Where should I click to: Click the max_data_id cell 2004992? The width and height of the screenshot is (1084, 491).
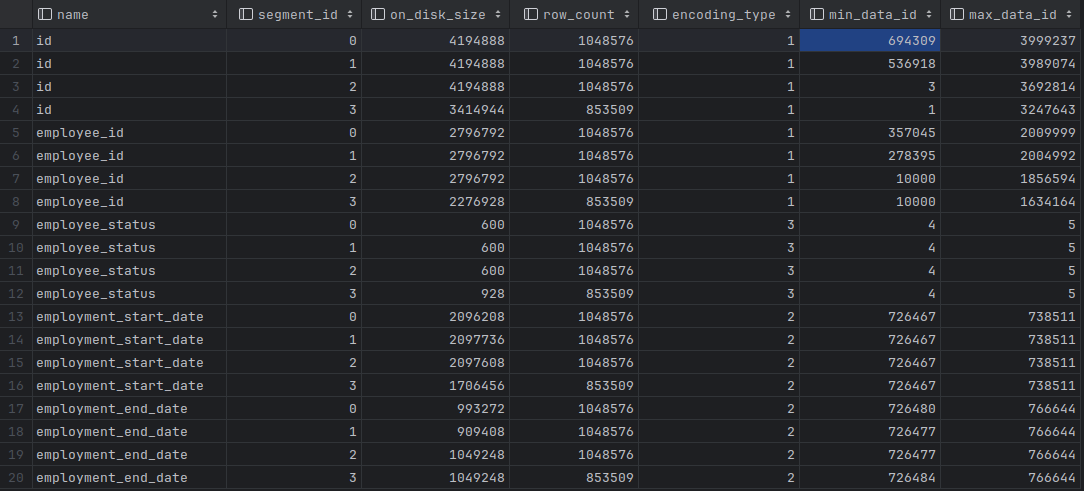1012,156
